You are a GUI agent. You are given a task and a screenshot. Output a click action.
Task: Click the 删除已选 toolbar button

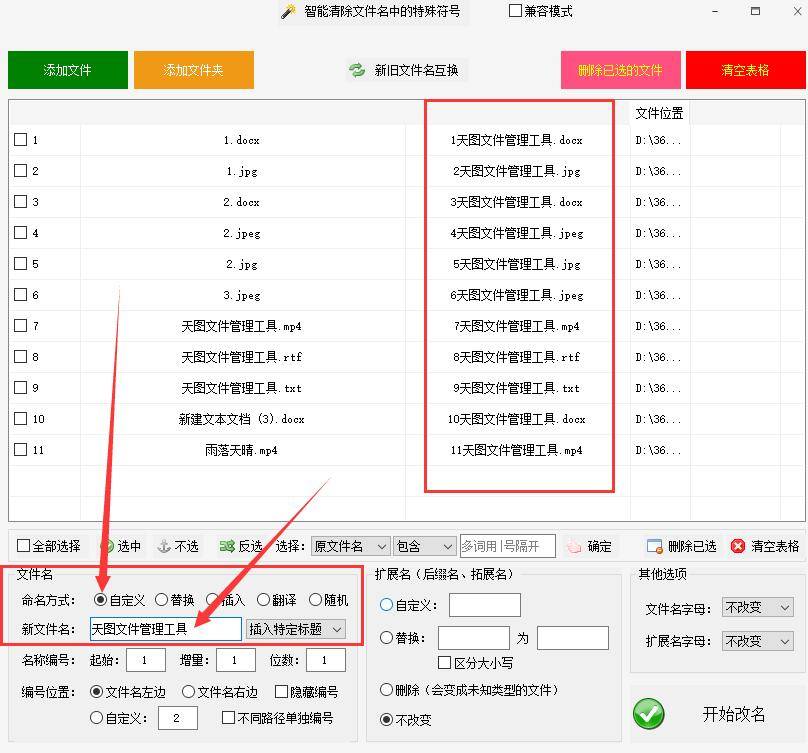tap(681, 546)
